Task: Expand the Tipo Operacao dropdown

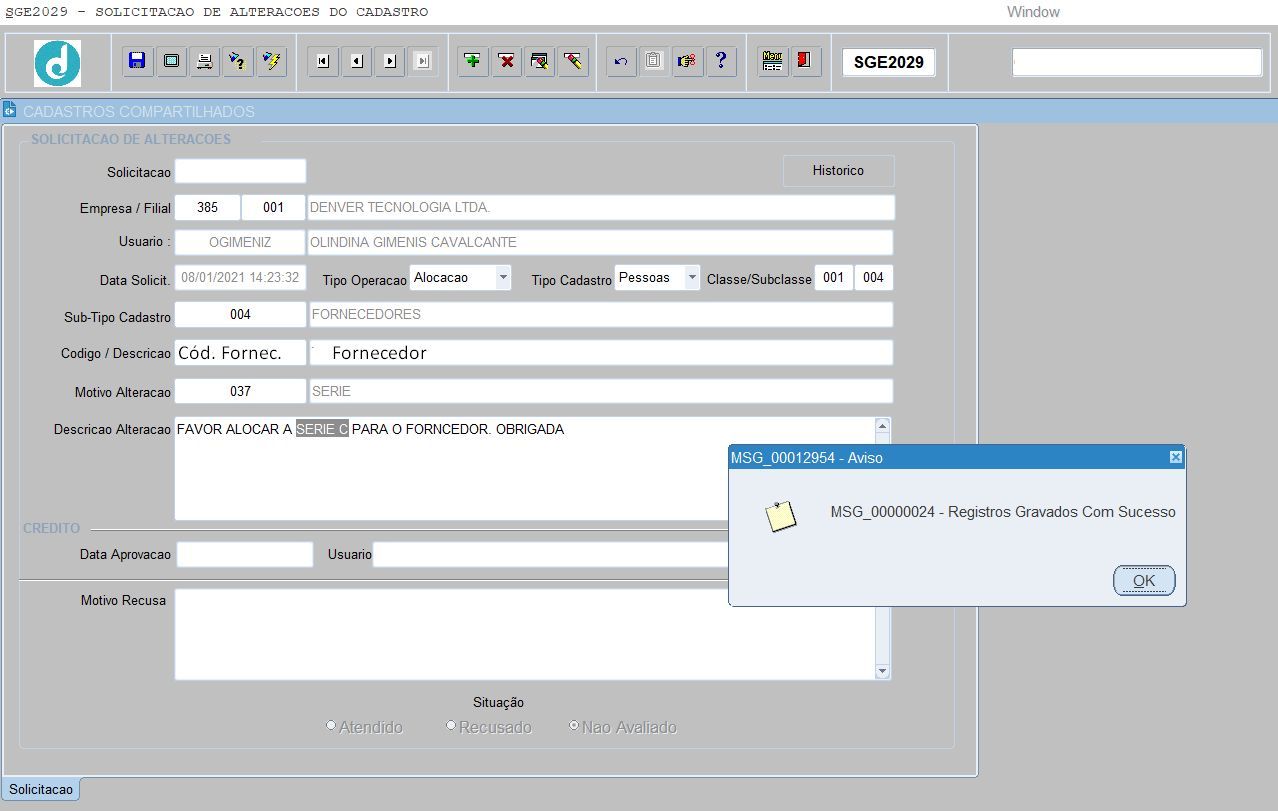Action: pyautogui.click(x=503, y=277)
